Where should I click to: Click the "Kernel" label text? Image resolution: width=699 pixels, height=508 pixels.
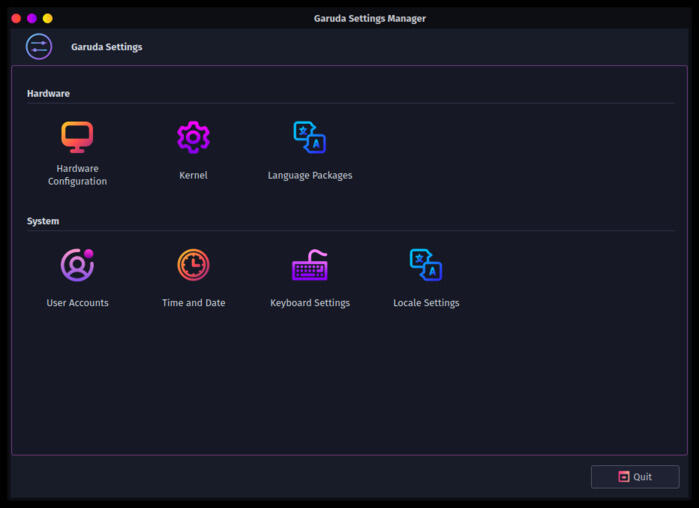click(x=193, y=175)
